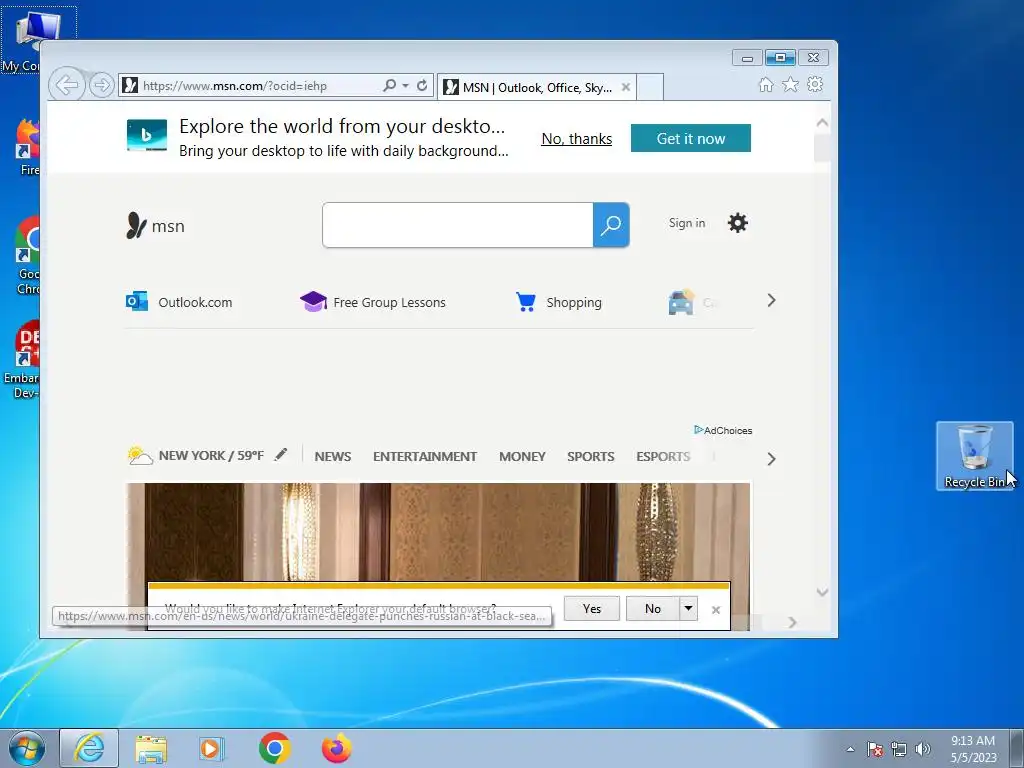Screen dimensions: 1024x768
Task: Edit location with the pencil icon
Action: tap(281, 455)
